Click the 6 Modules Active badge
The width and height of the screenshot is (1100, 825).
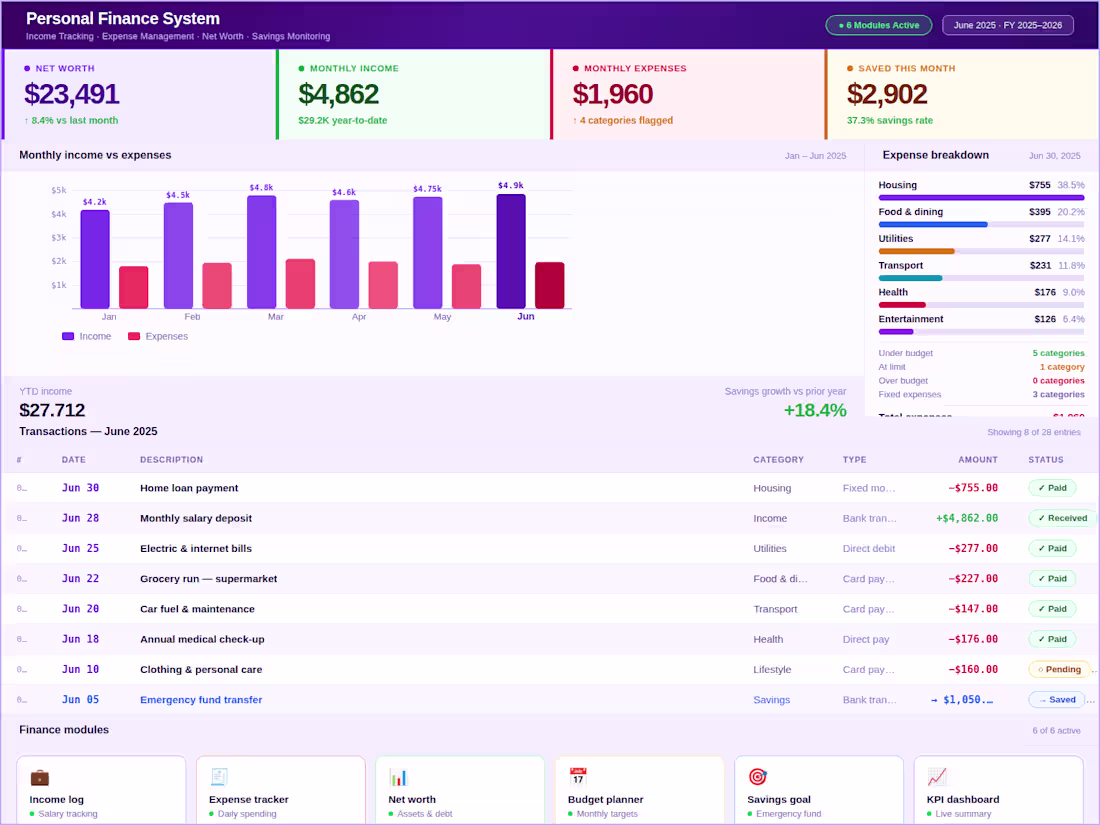pyautogui.click(x=879, y=25)
